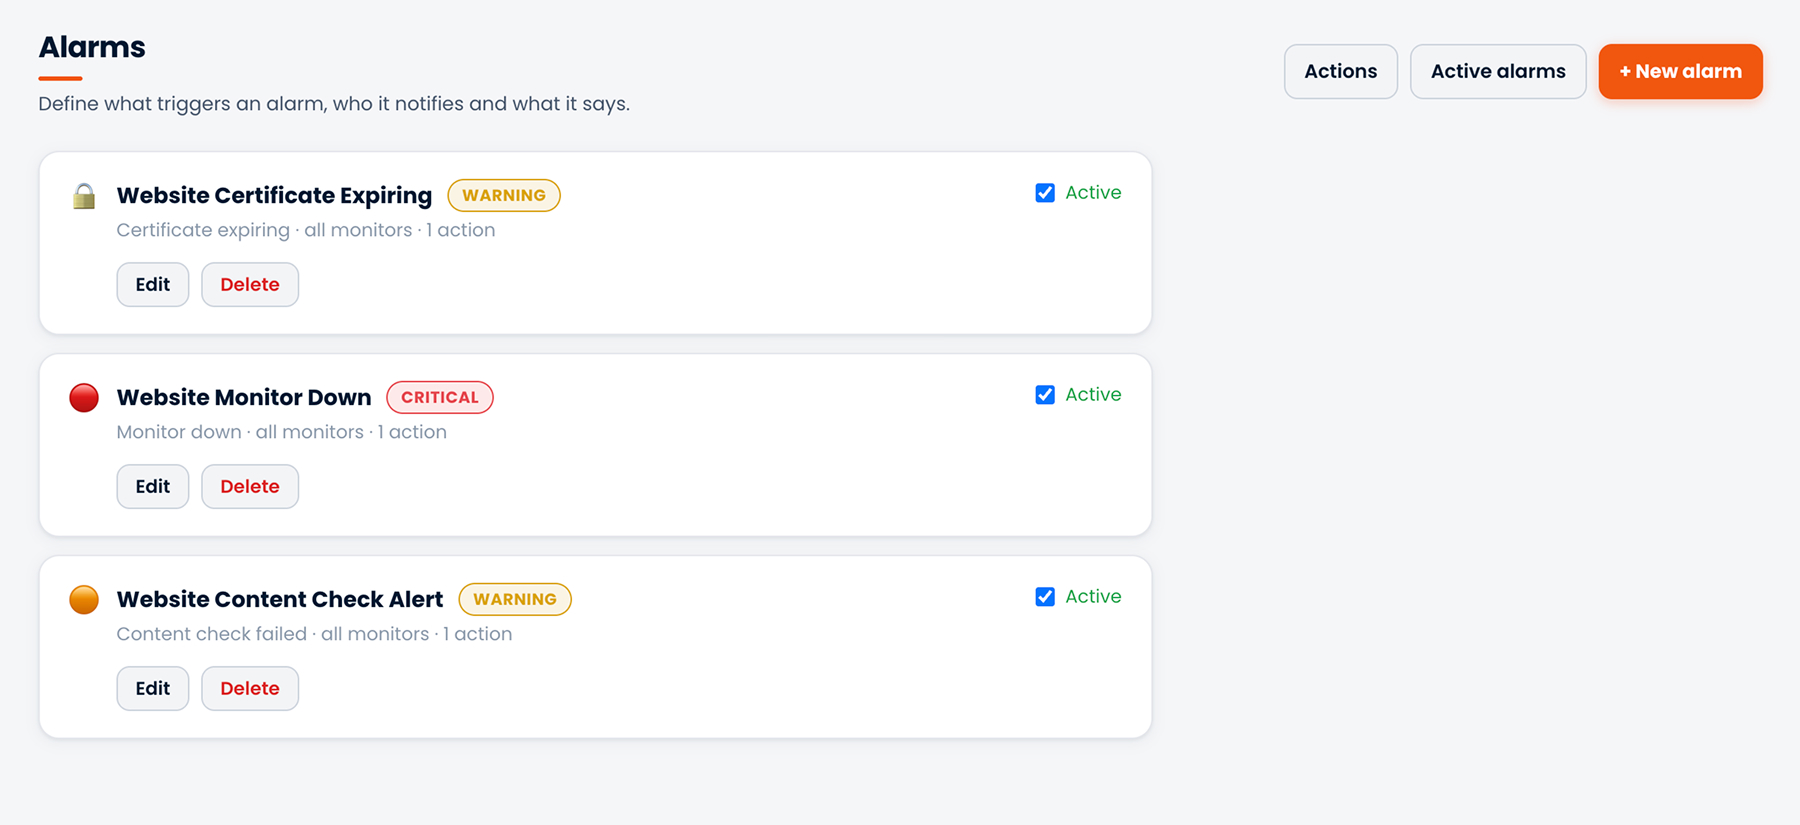Delete the Website Certificate Expiring alarm
This screenshot has width=1800, height=825.
point(250,285)
